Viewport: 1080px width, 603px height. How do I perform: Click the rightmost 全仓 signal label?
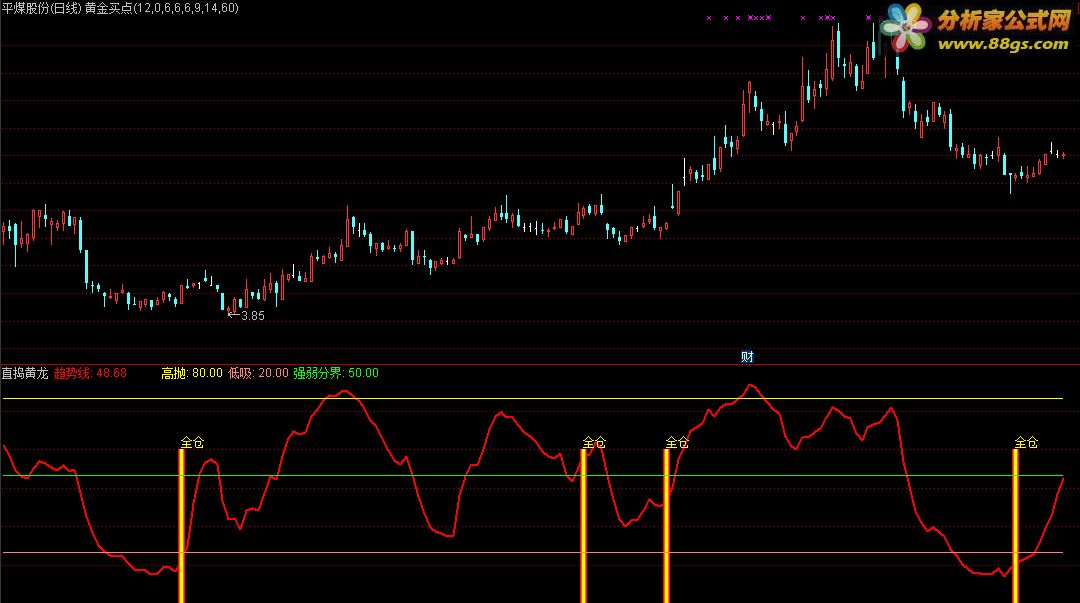pyautogui.click(x=1026, y=442)
